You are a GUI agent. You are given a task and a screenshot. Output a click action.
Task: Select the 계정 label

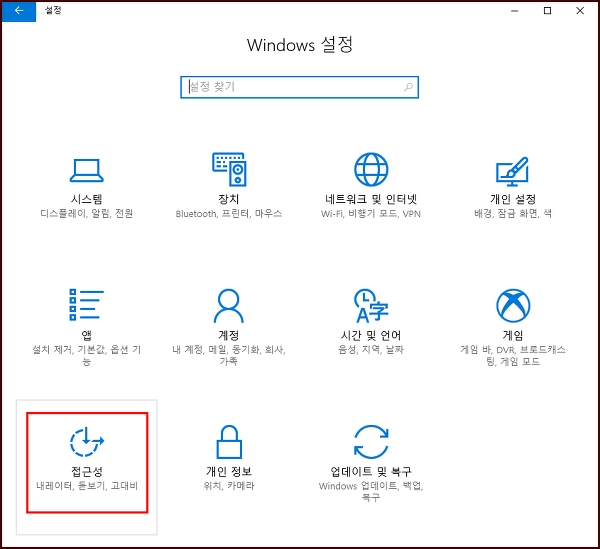pos(229,335)
